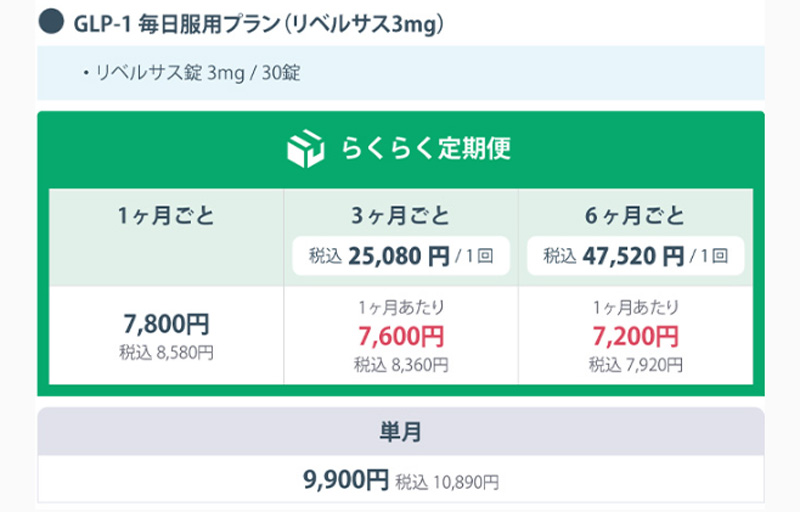Image resolution: width=800 pixels, height=512 pixels.
Task: Select the 3ヶ月ごと plan header
Action: pyautogui.click(x=401, y=216)
